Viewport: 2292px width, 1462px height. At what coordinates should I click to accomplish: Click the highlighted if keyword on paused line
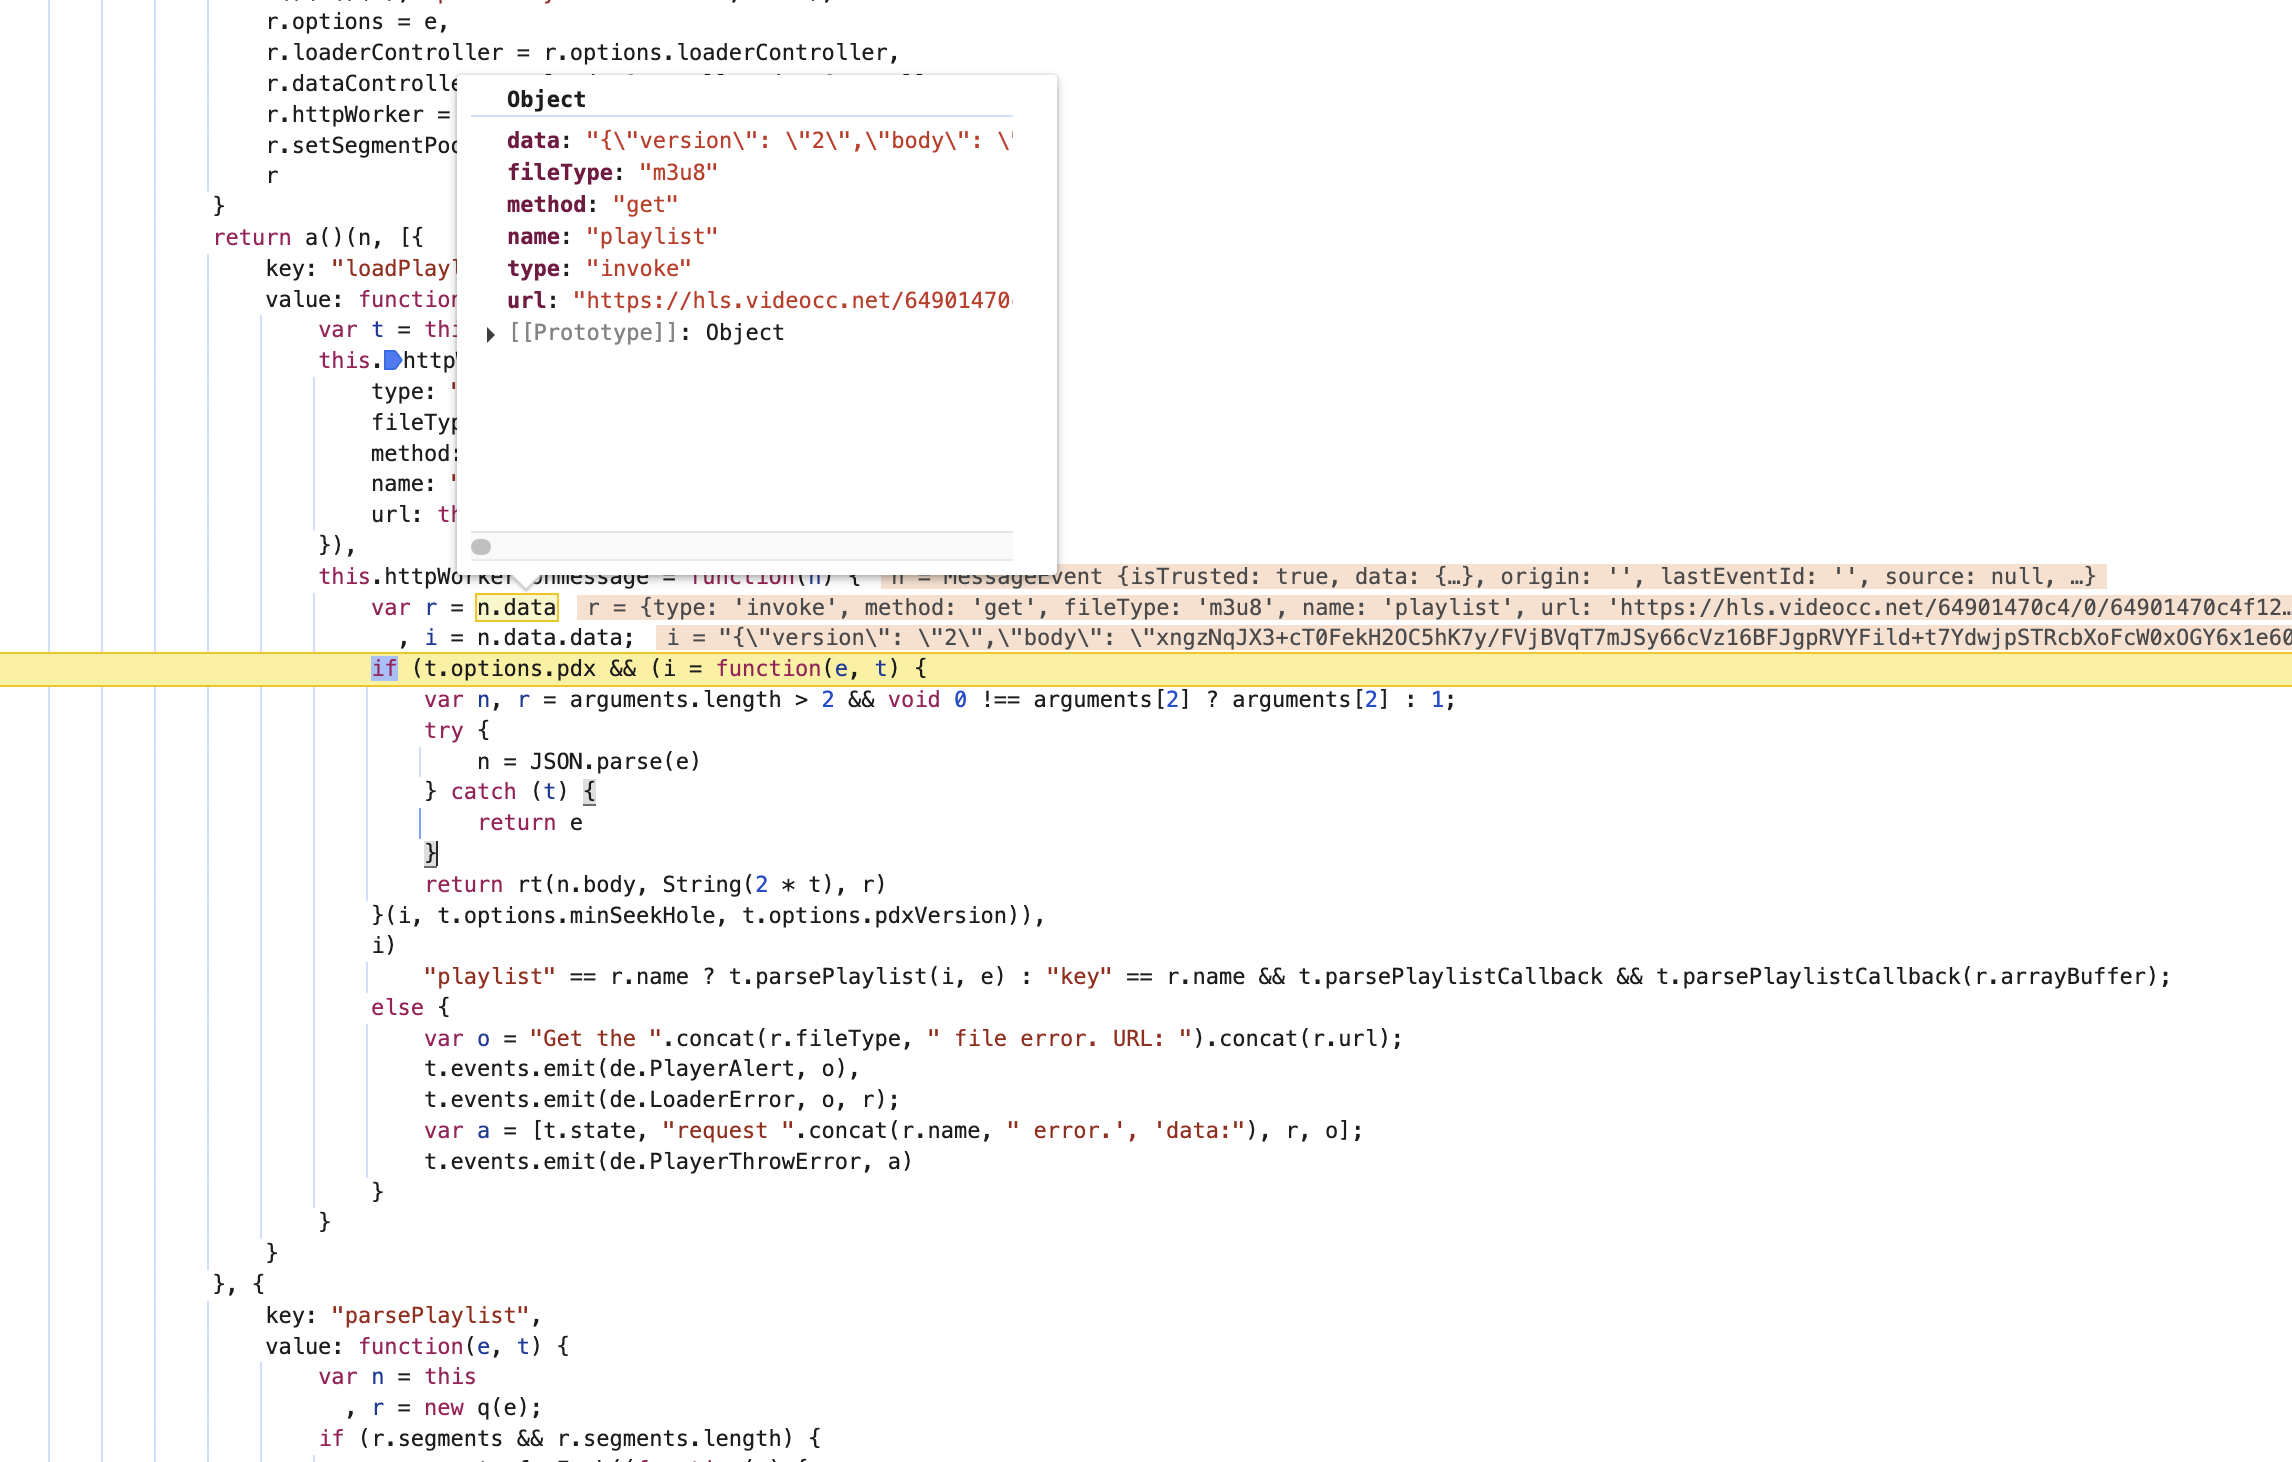click(384, 668)
